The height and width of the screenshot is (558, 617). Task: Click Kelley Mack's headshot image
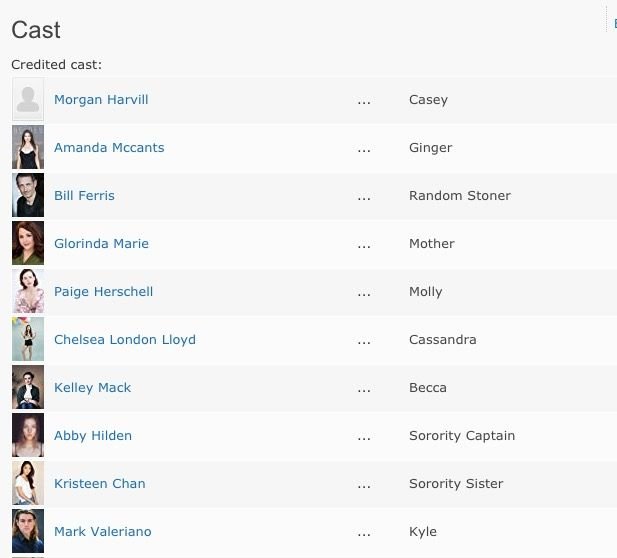point(28,388)
